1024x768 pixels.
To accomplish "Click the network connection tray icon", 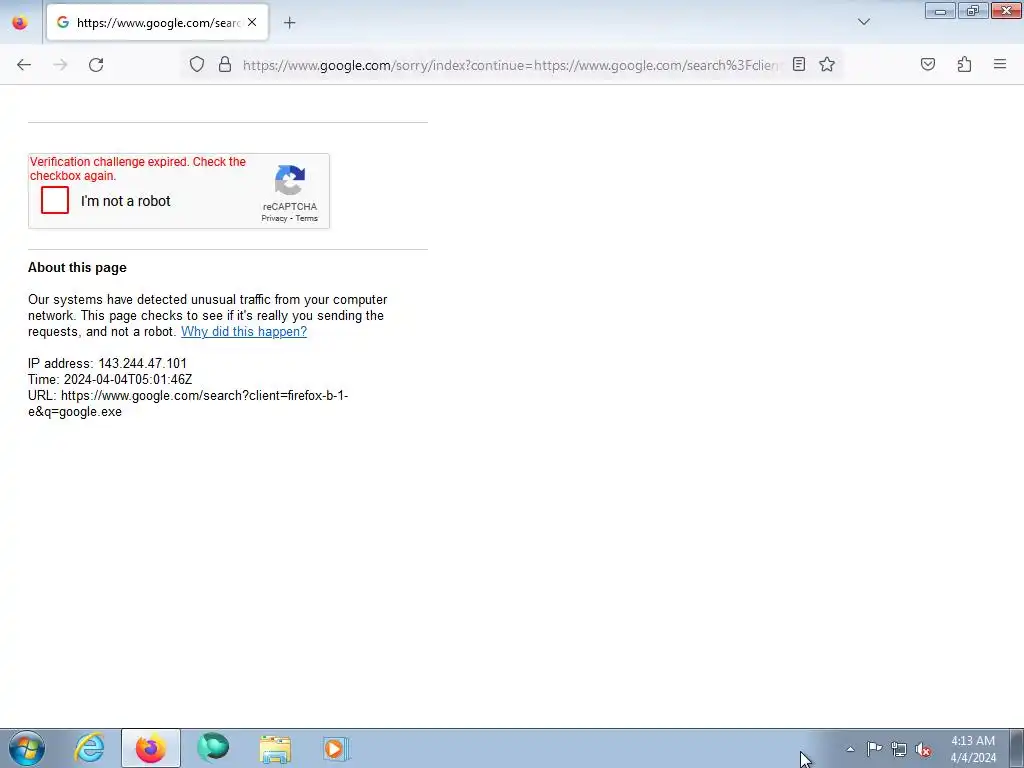I will pos(899,749).
